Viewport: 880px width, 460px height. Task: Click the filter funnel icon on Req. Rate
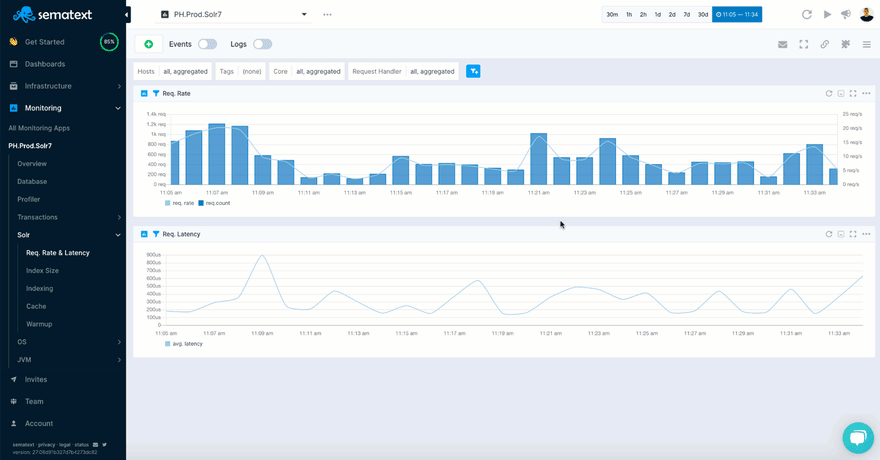pyautogui.click(x=156, y=93)
